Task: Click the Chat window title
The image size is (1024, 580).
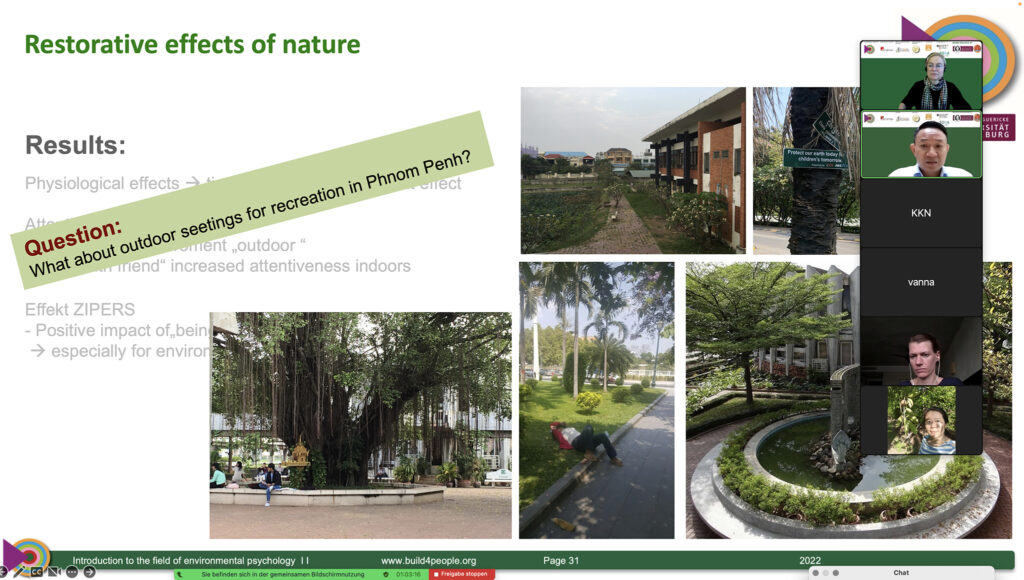Action: tap(901, 573)
